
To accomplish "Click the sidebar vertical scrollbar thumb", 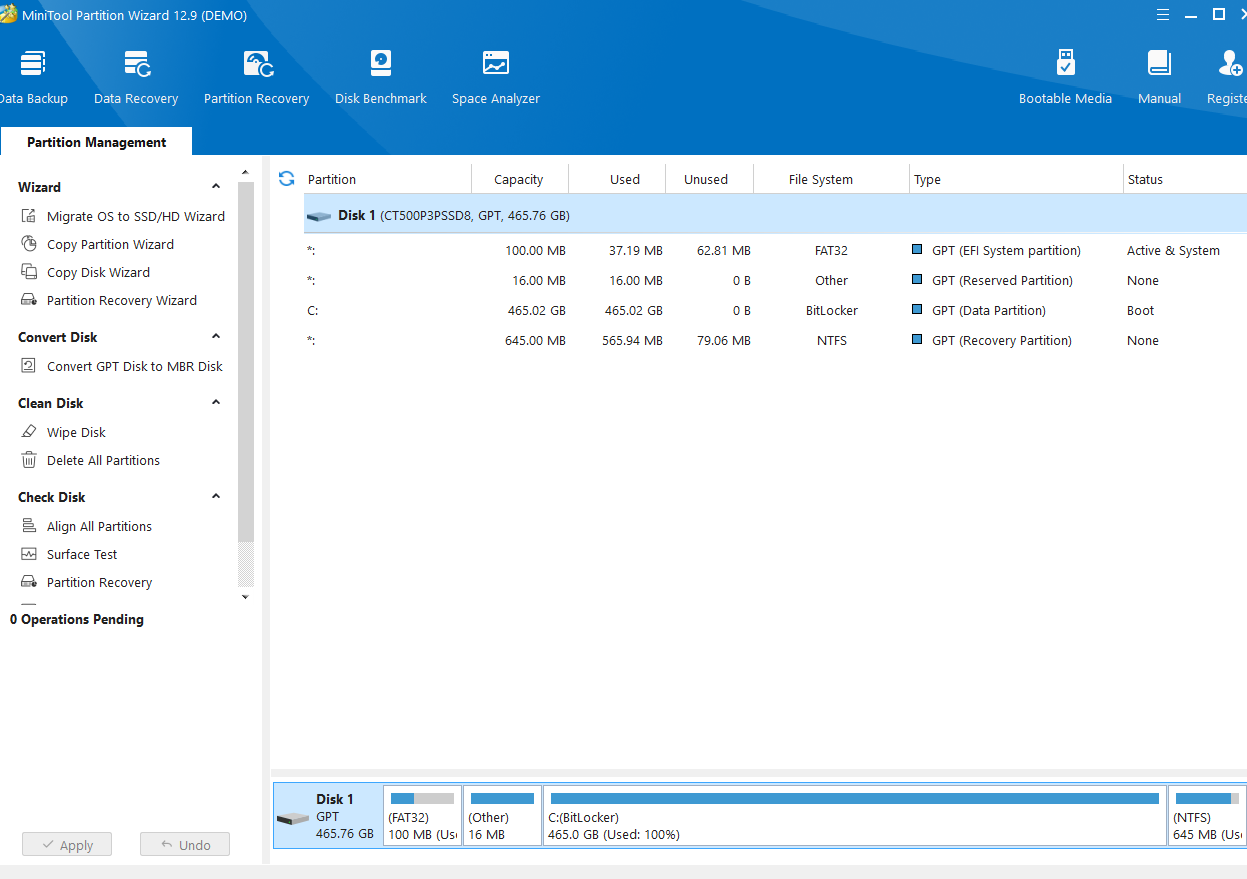I will pyautogui.click(x=245, y=361).
